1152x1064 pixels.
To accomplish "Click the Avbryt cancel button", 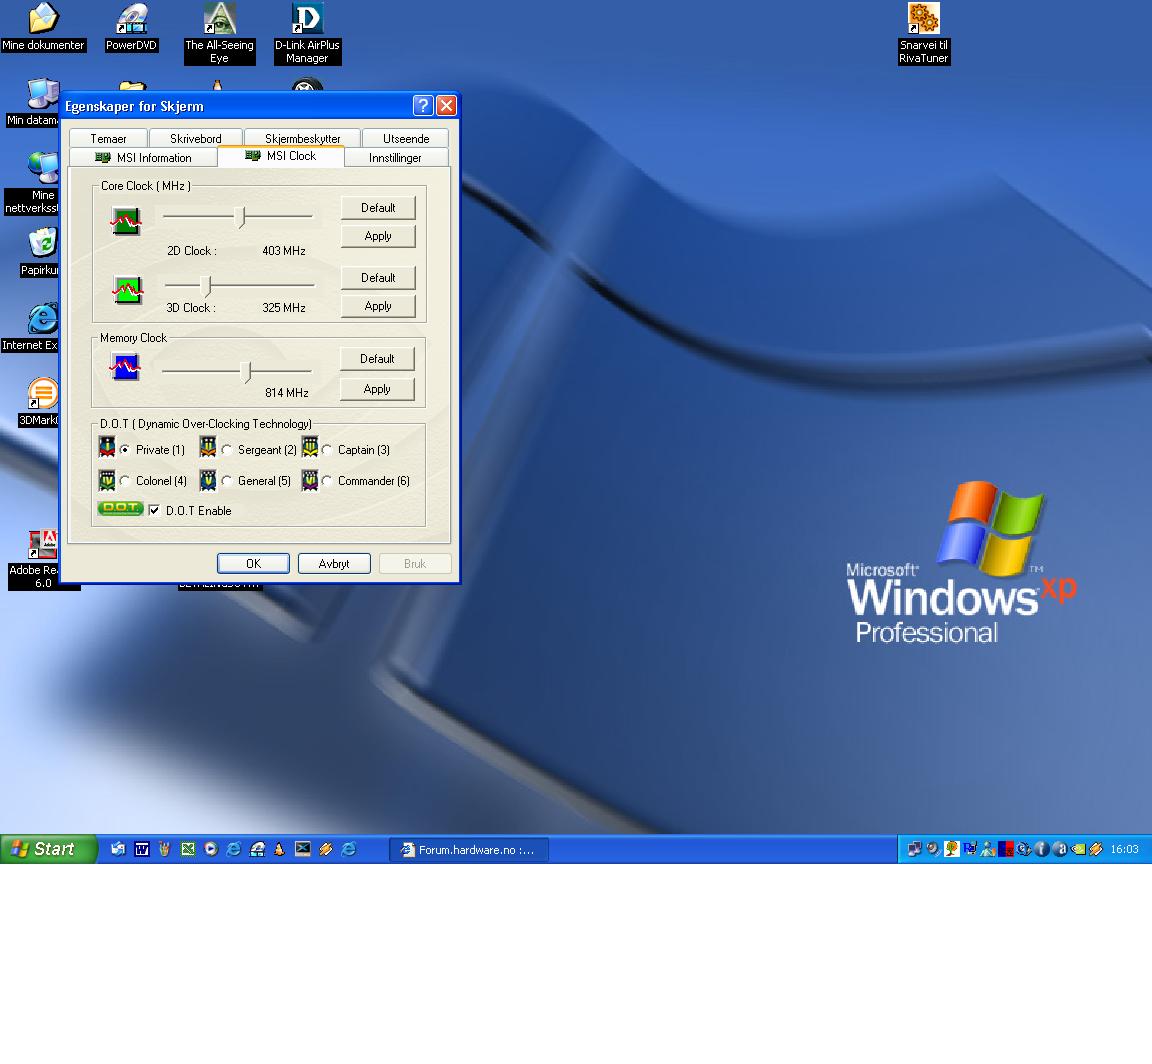I will coord(334,563).
